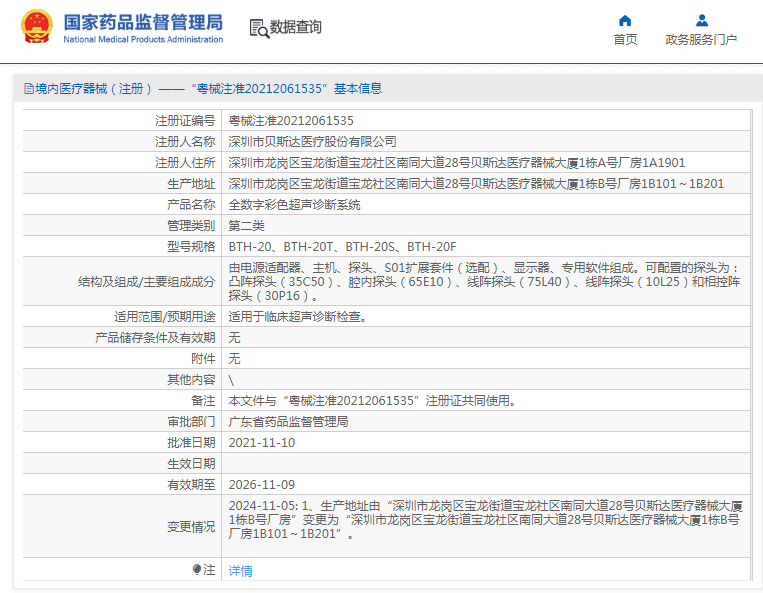Screen dimensions: 763x593
Task: Click the bullet icon beside 注
Action: point(197,569)
